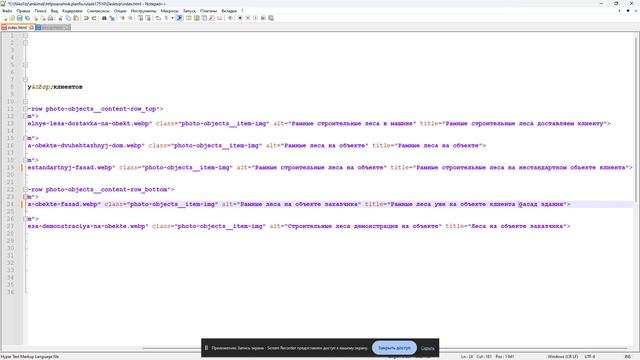Click the Save All toolbar icon
Viewport: 640px width, 360px height.
coord(27,18)
